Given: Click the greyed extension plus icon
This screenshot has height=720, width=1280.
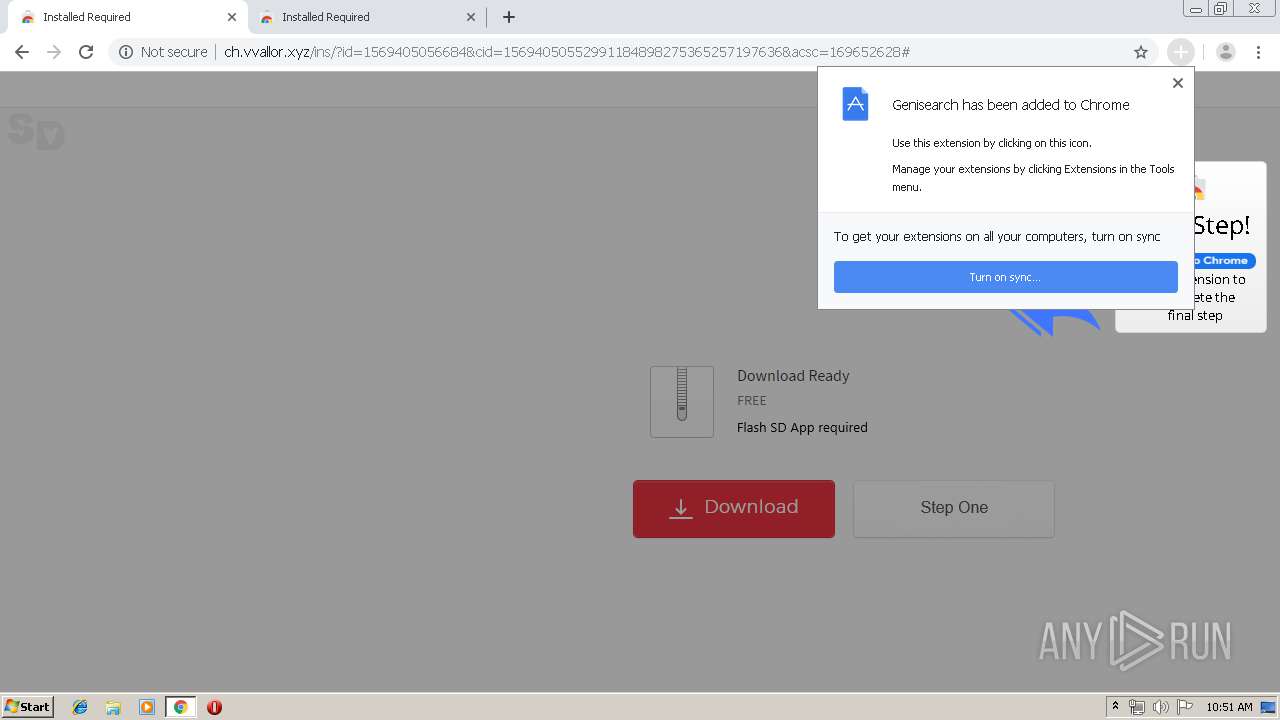Looking at the screenshot, I should [1181, 52].
